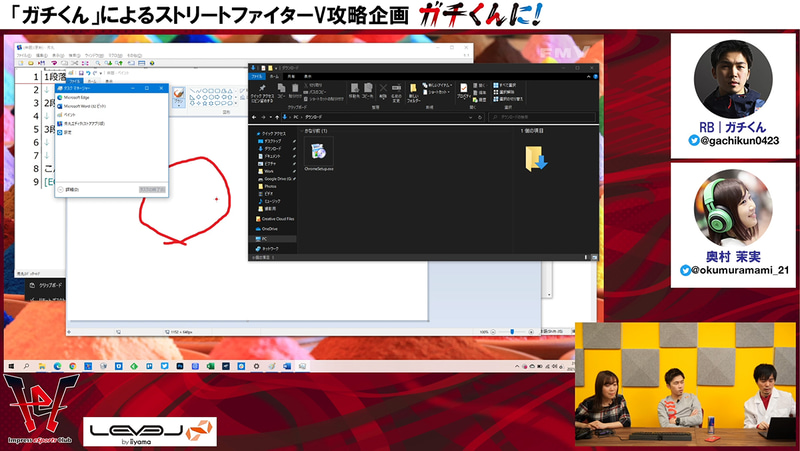Click the new document icon in Hidemaru toolbar
This screenshot has height=451, width=800.
click(21, 63)
